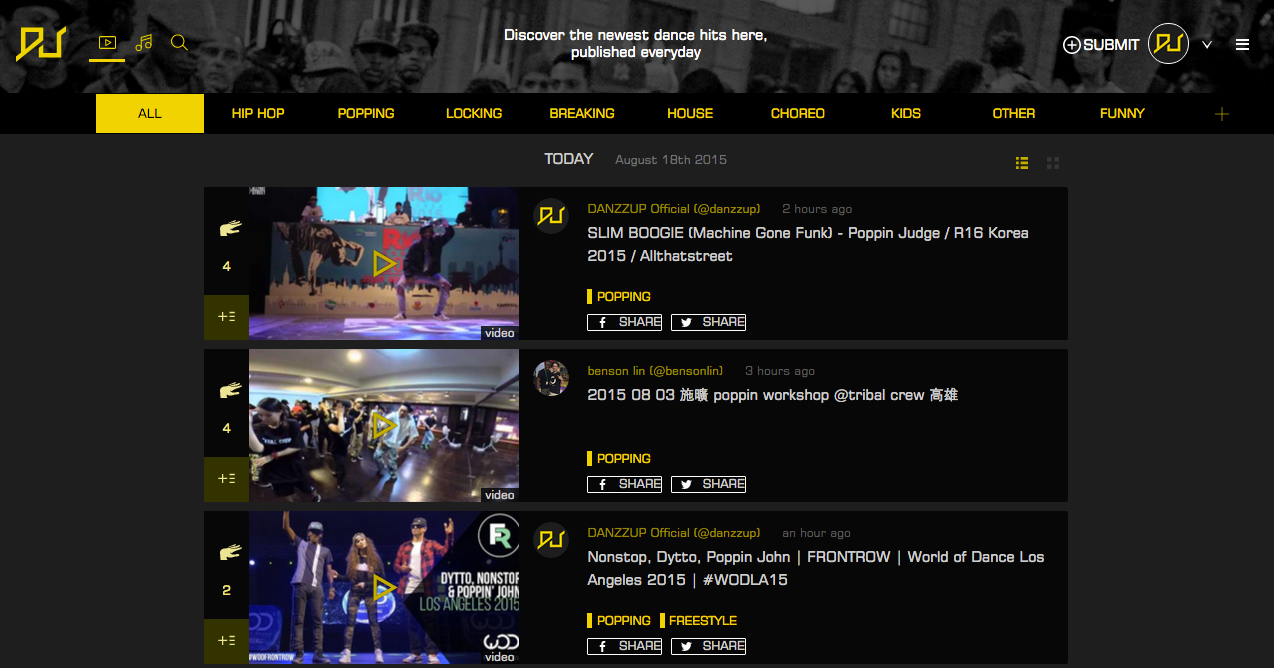Select the ALL category tab
Image resolution: width=1274 pixels, height=668 pixels.
pos(150,113)
